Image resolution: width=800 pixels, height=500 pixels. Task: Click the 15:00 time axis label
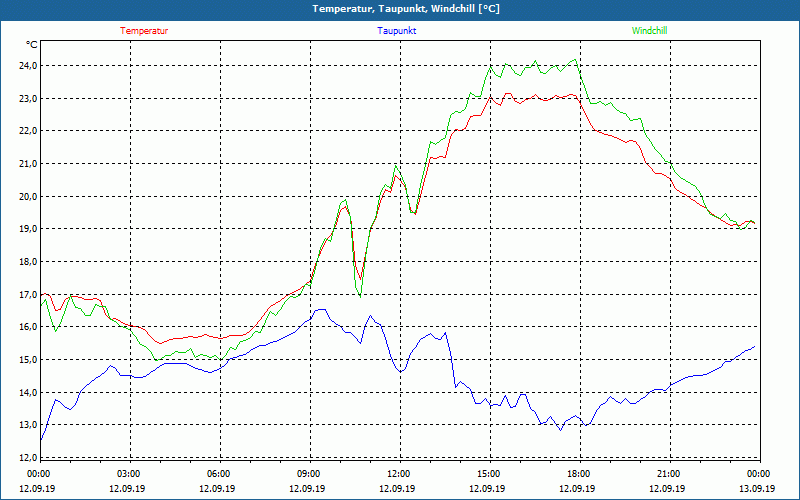[489, 474]
